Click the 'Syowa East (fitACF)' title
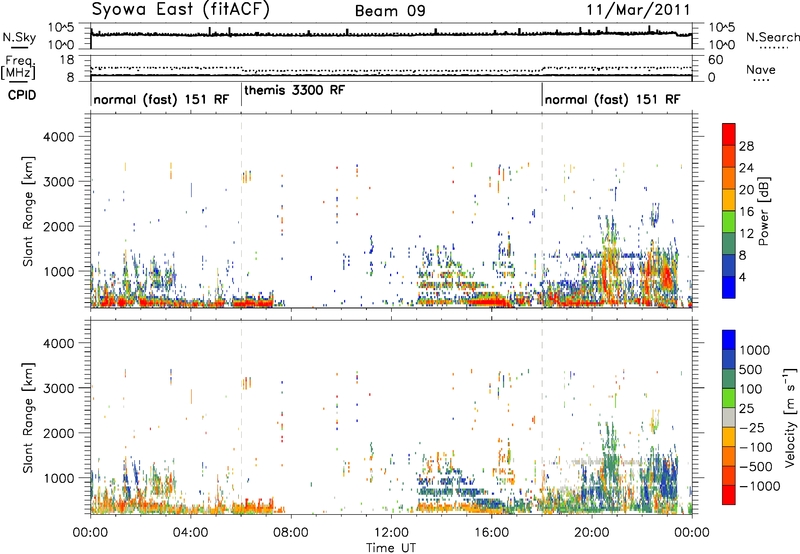The image size is (800, 554). [181, 10]
